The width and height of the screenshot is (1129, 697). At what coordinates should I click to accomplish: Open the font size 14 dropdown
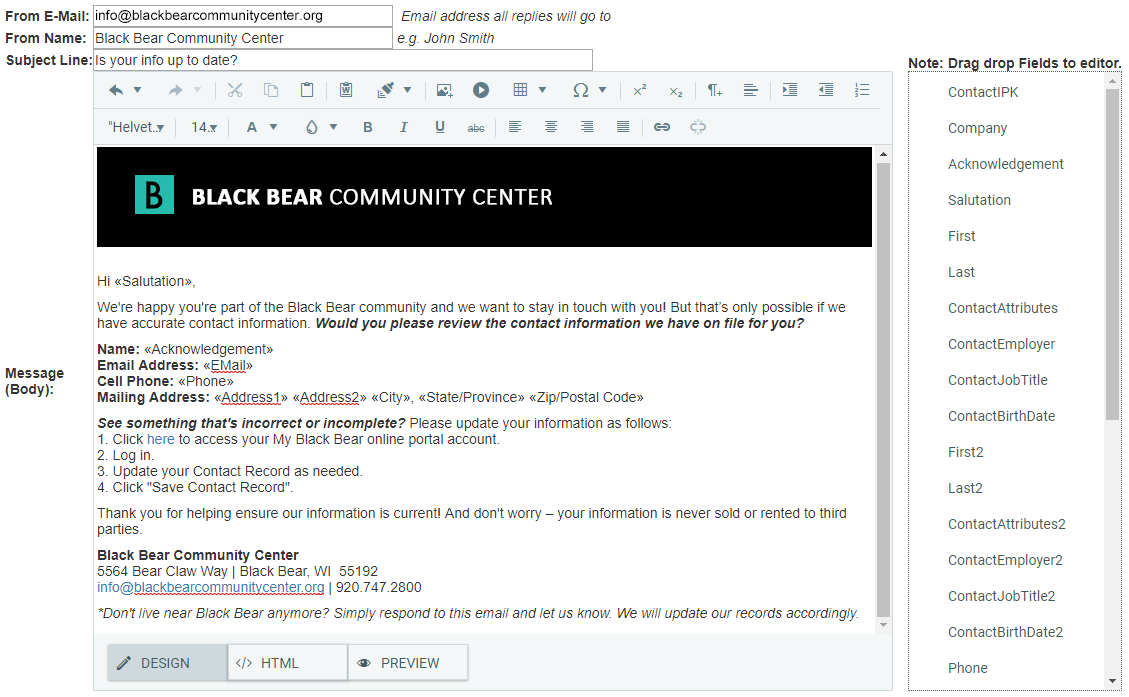(x=204, y=127)
